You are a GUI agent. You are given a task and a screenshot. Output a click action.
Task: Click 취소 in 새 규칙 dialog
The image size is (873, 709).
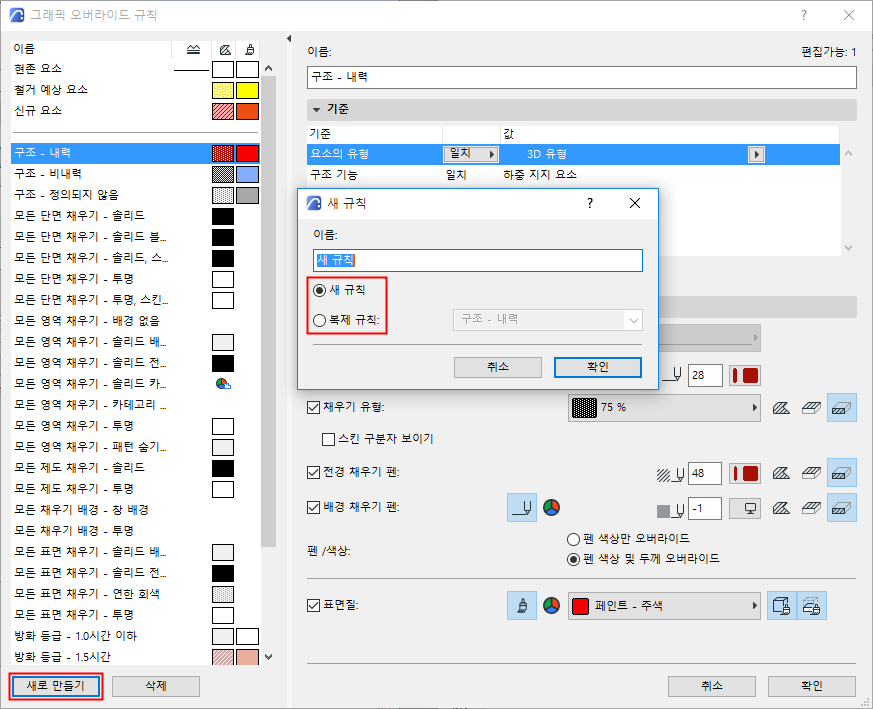point(498,367)
